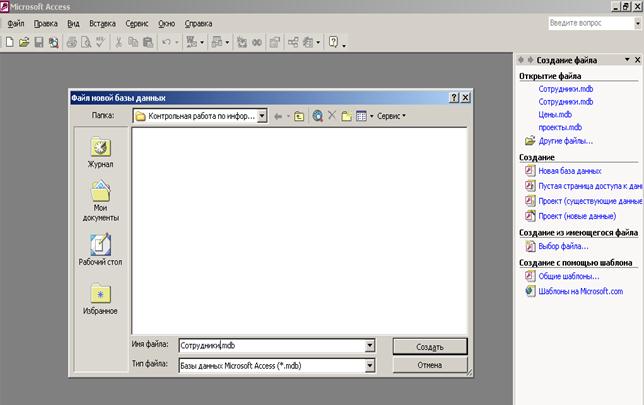Click the Microsoft Script Editor toolbar icon
This screenshot has width=644, height=405.
[x=257, y=42]
